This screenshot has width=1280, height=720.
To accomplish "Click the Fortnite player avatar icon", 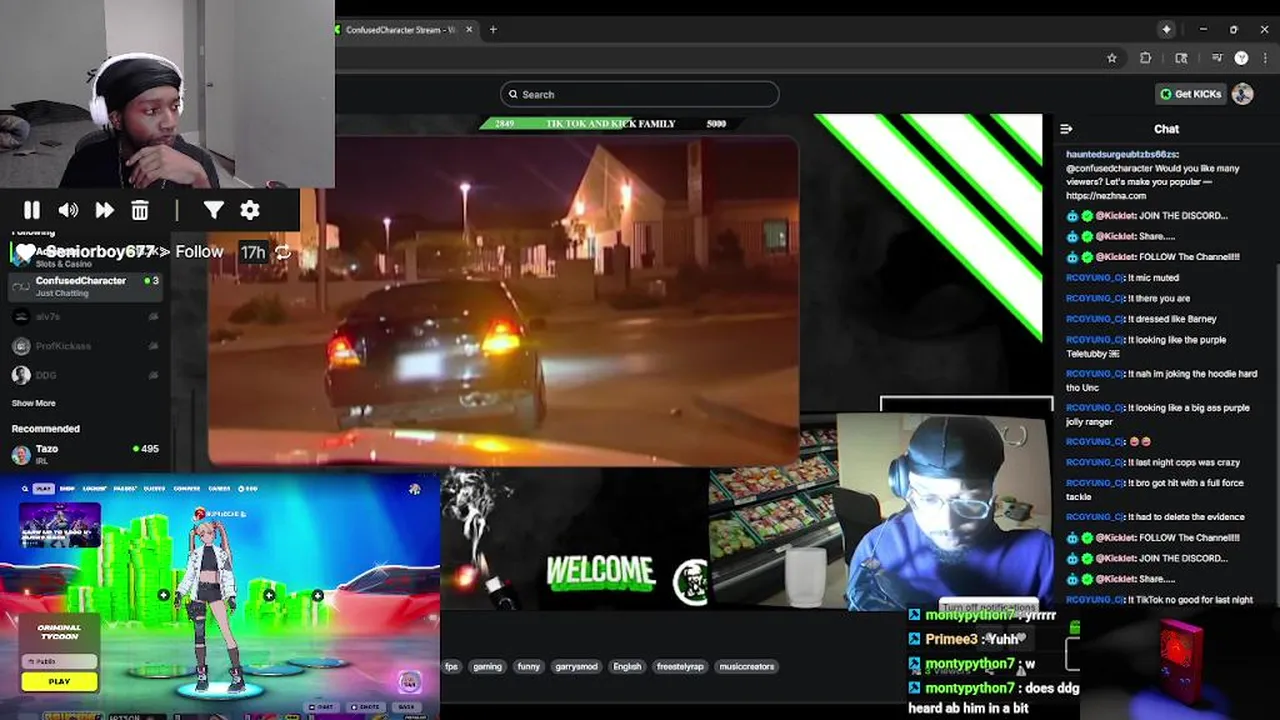I will point(414,489).
